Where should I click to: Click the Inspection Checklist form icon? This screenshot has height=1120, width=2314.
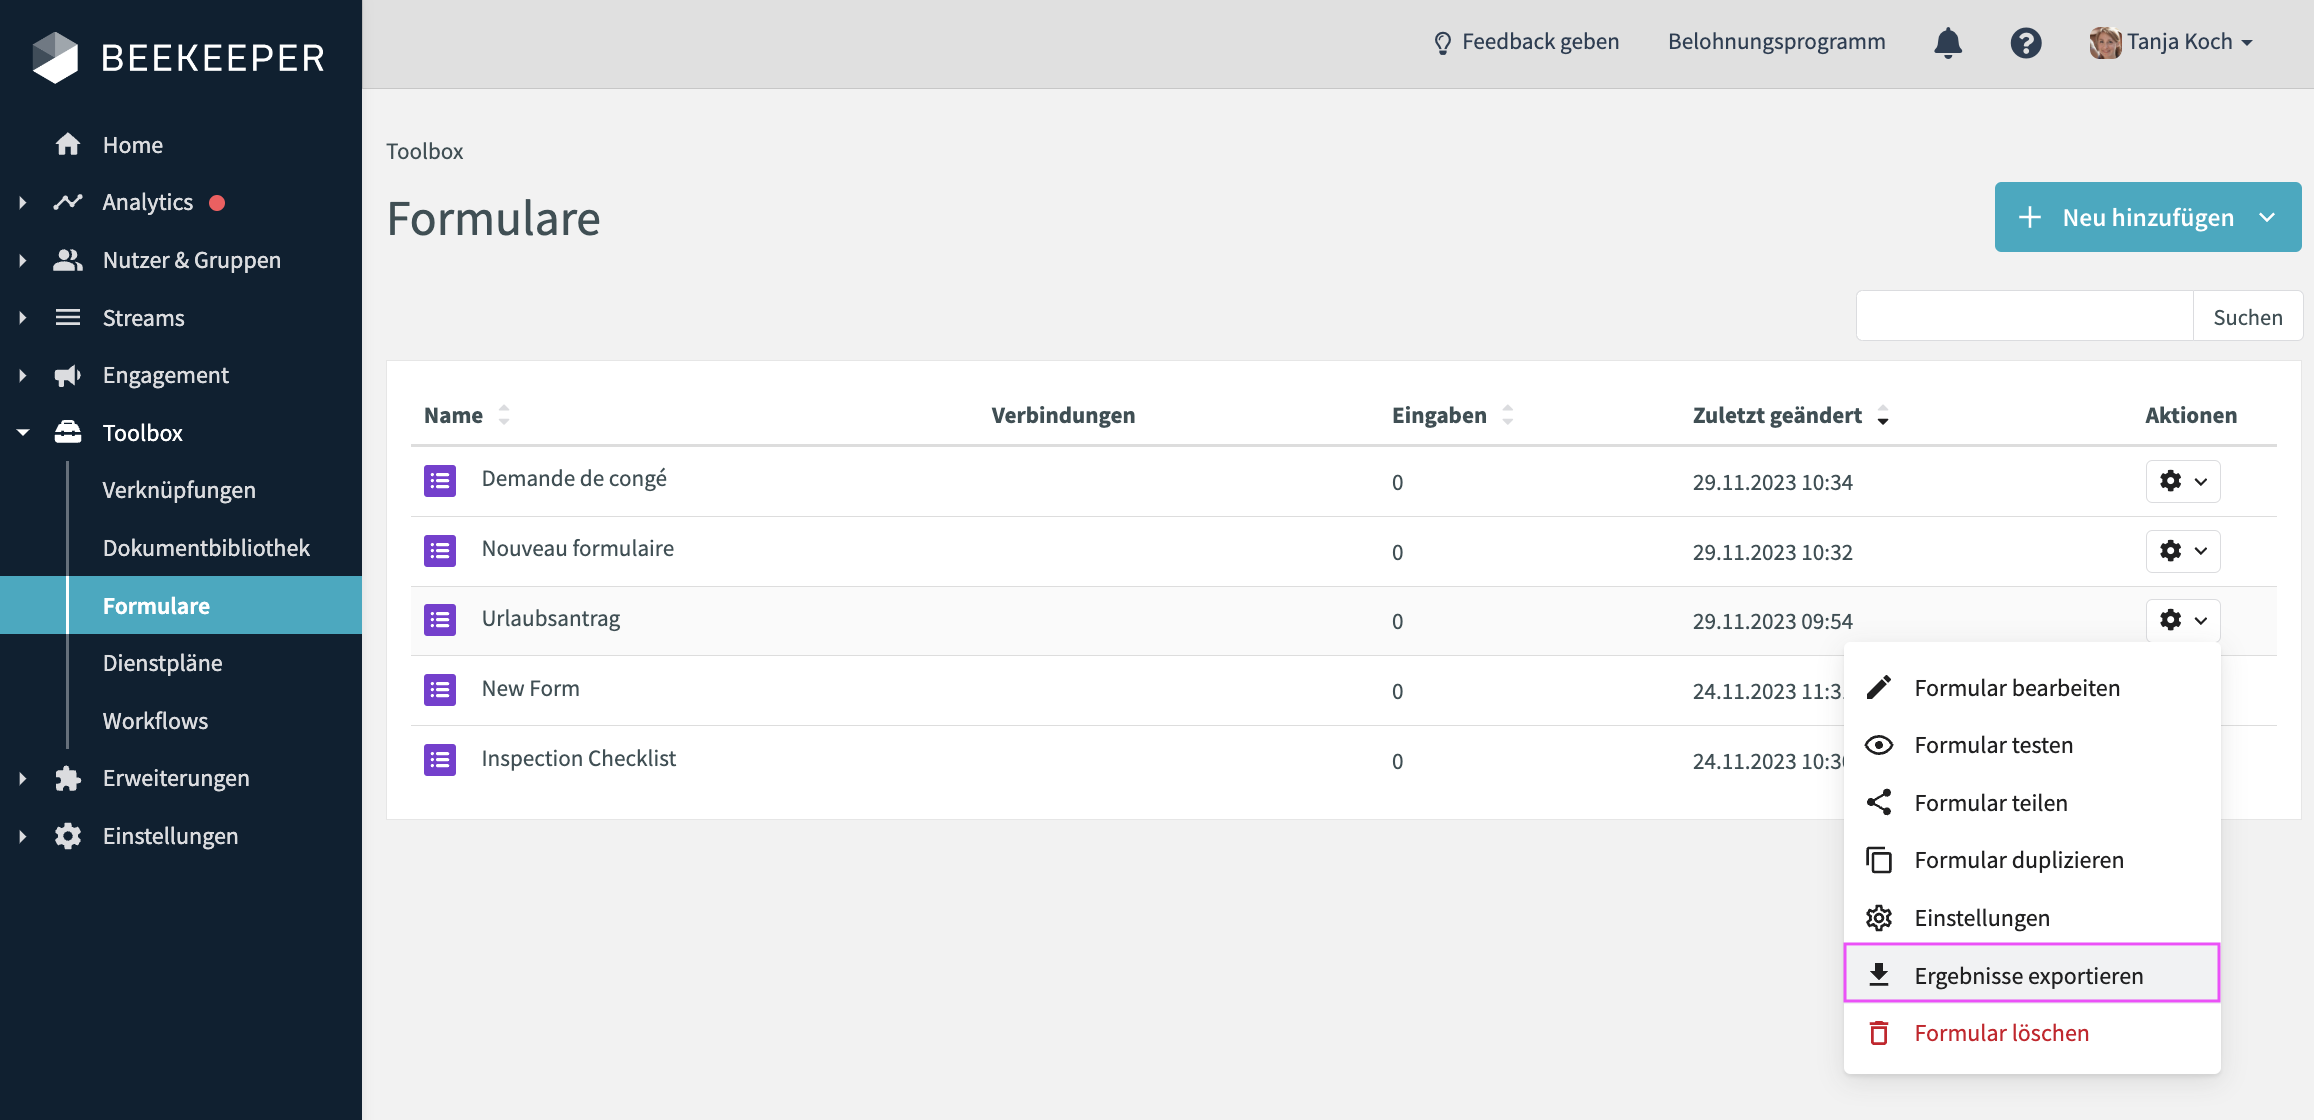pyautogui.click(x=440, y=760)
